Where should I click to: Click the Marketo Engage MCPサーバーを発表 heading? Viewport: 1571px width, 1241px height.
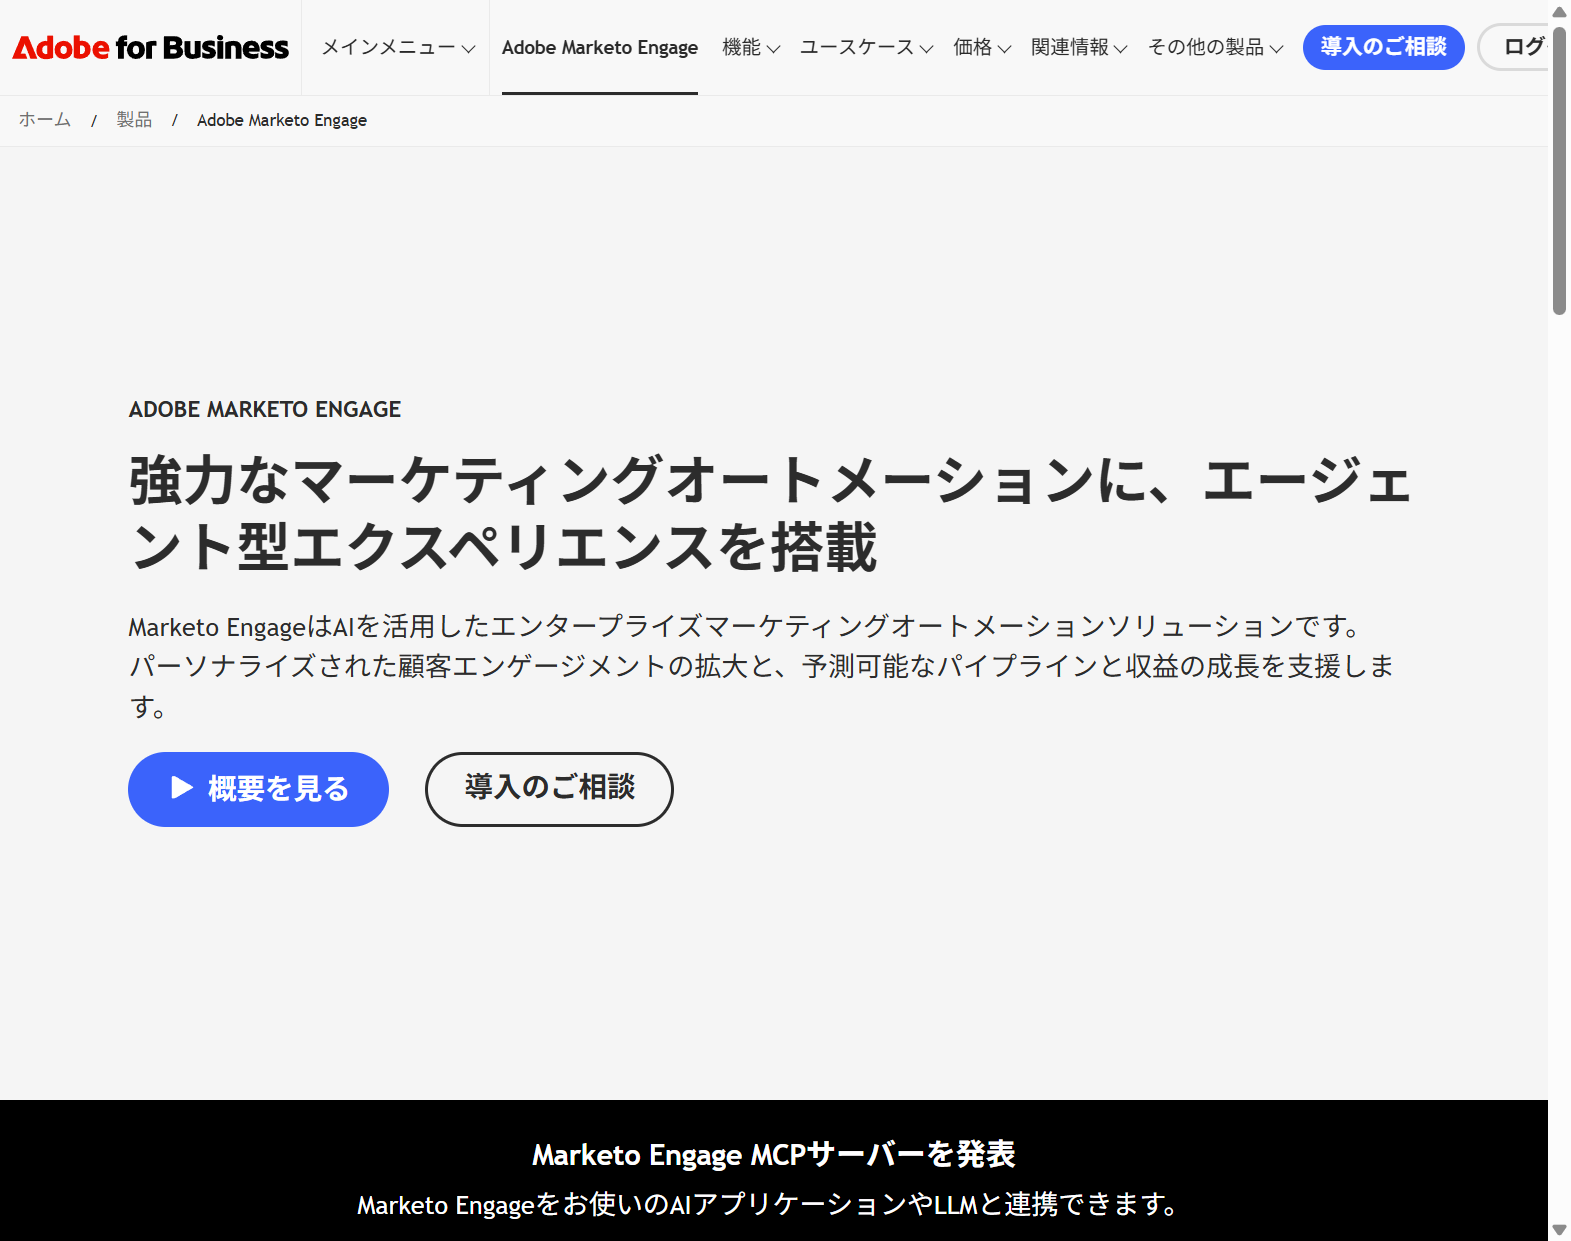774,1154
